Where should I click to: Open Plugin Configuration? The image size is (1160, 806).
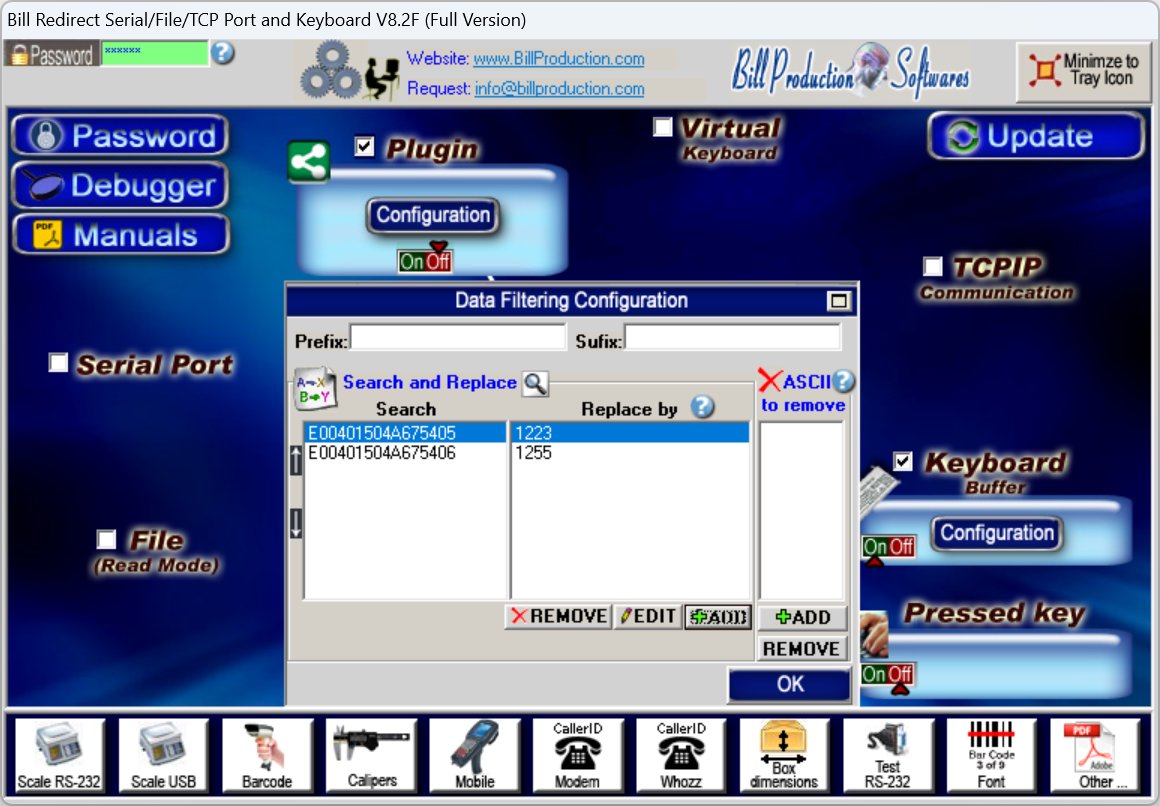click(x=433, y=215)
